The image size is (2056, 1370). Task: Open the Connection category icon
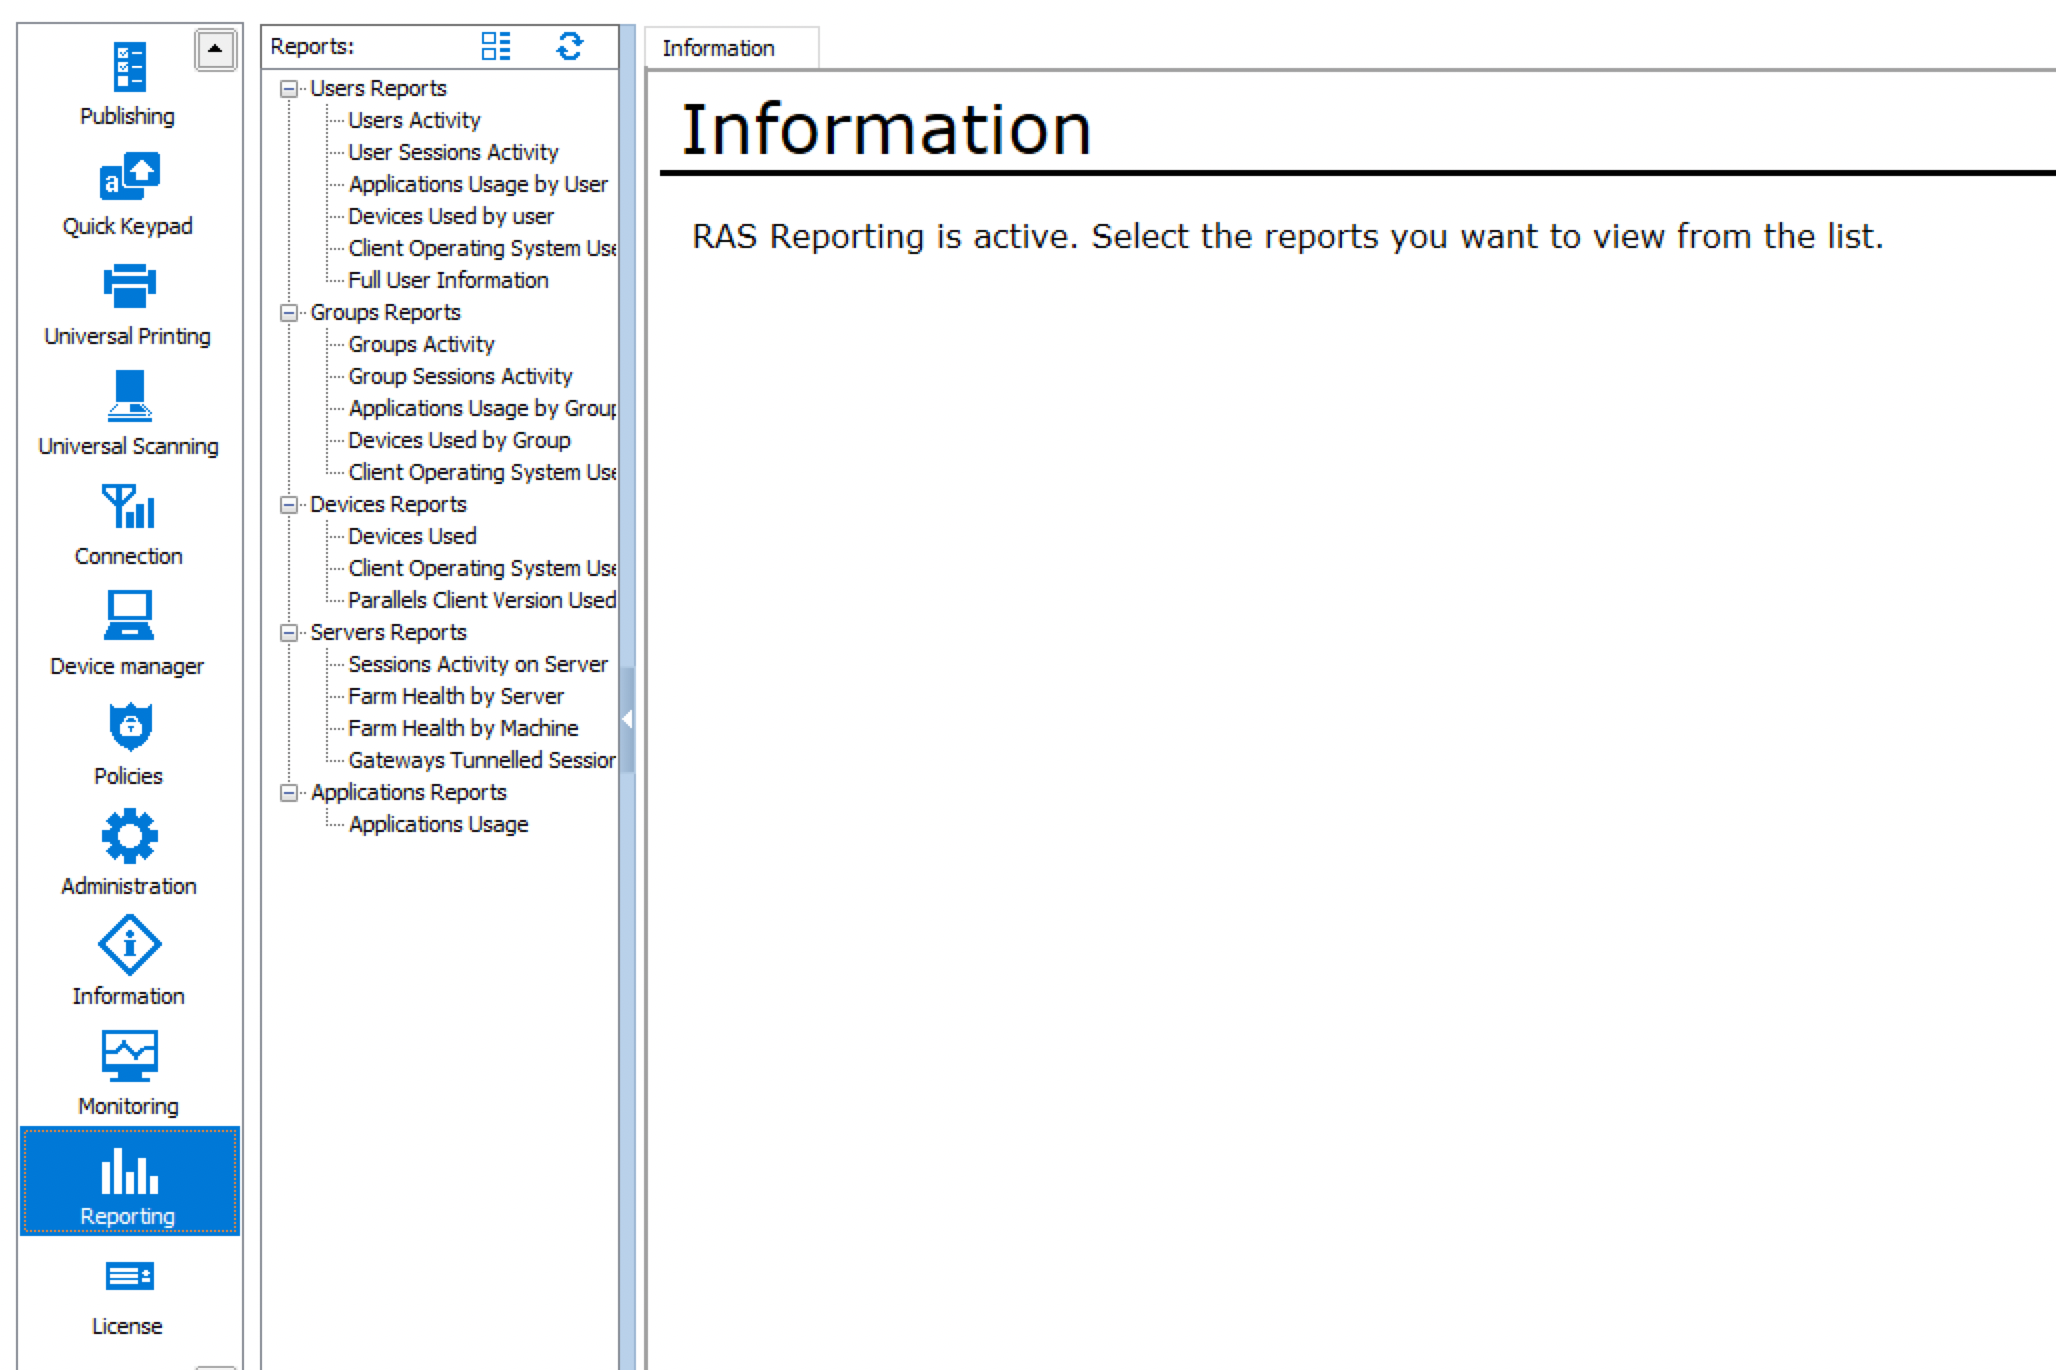click(129, 508)
